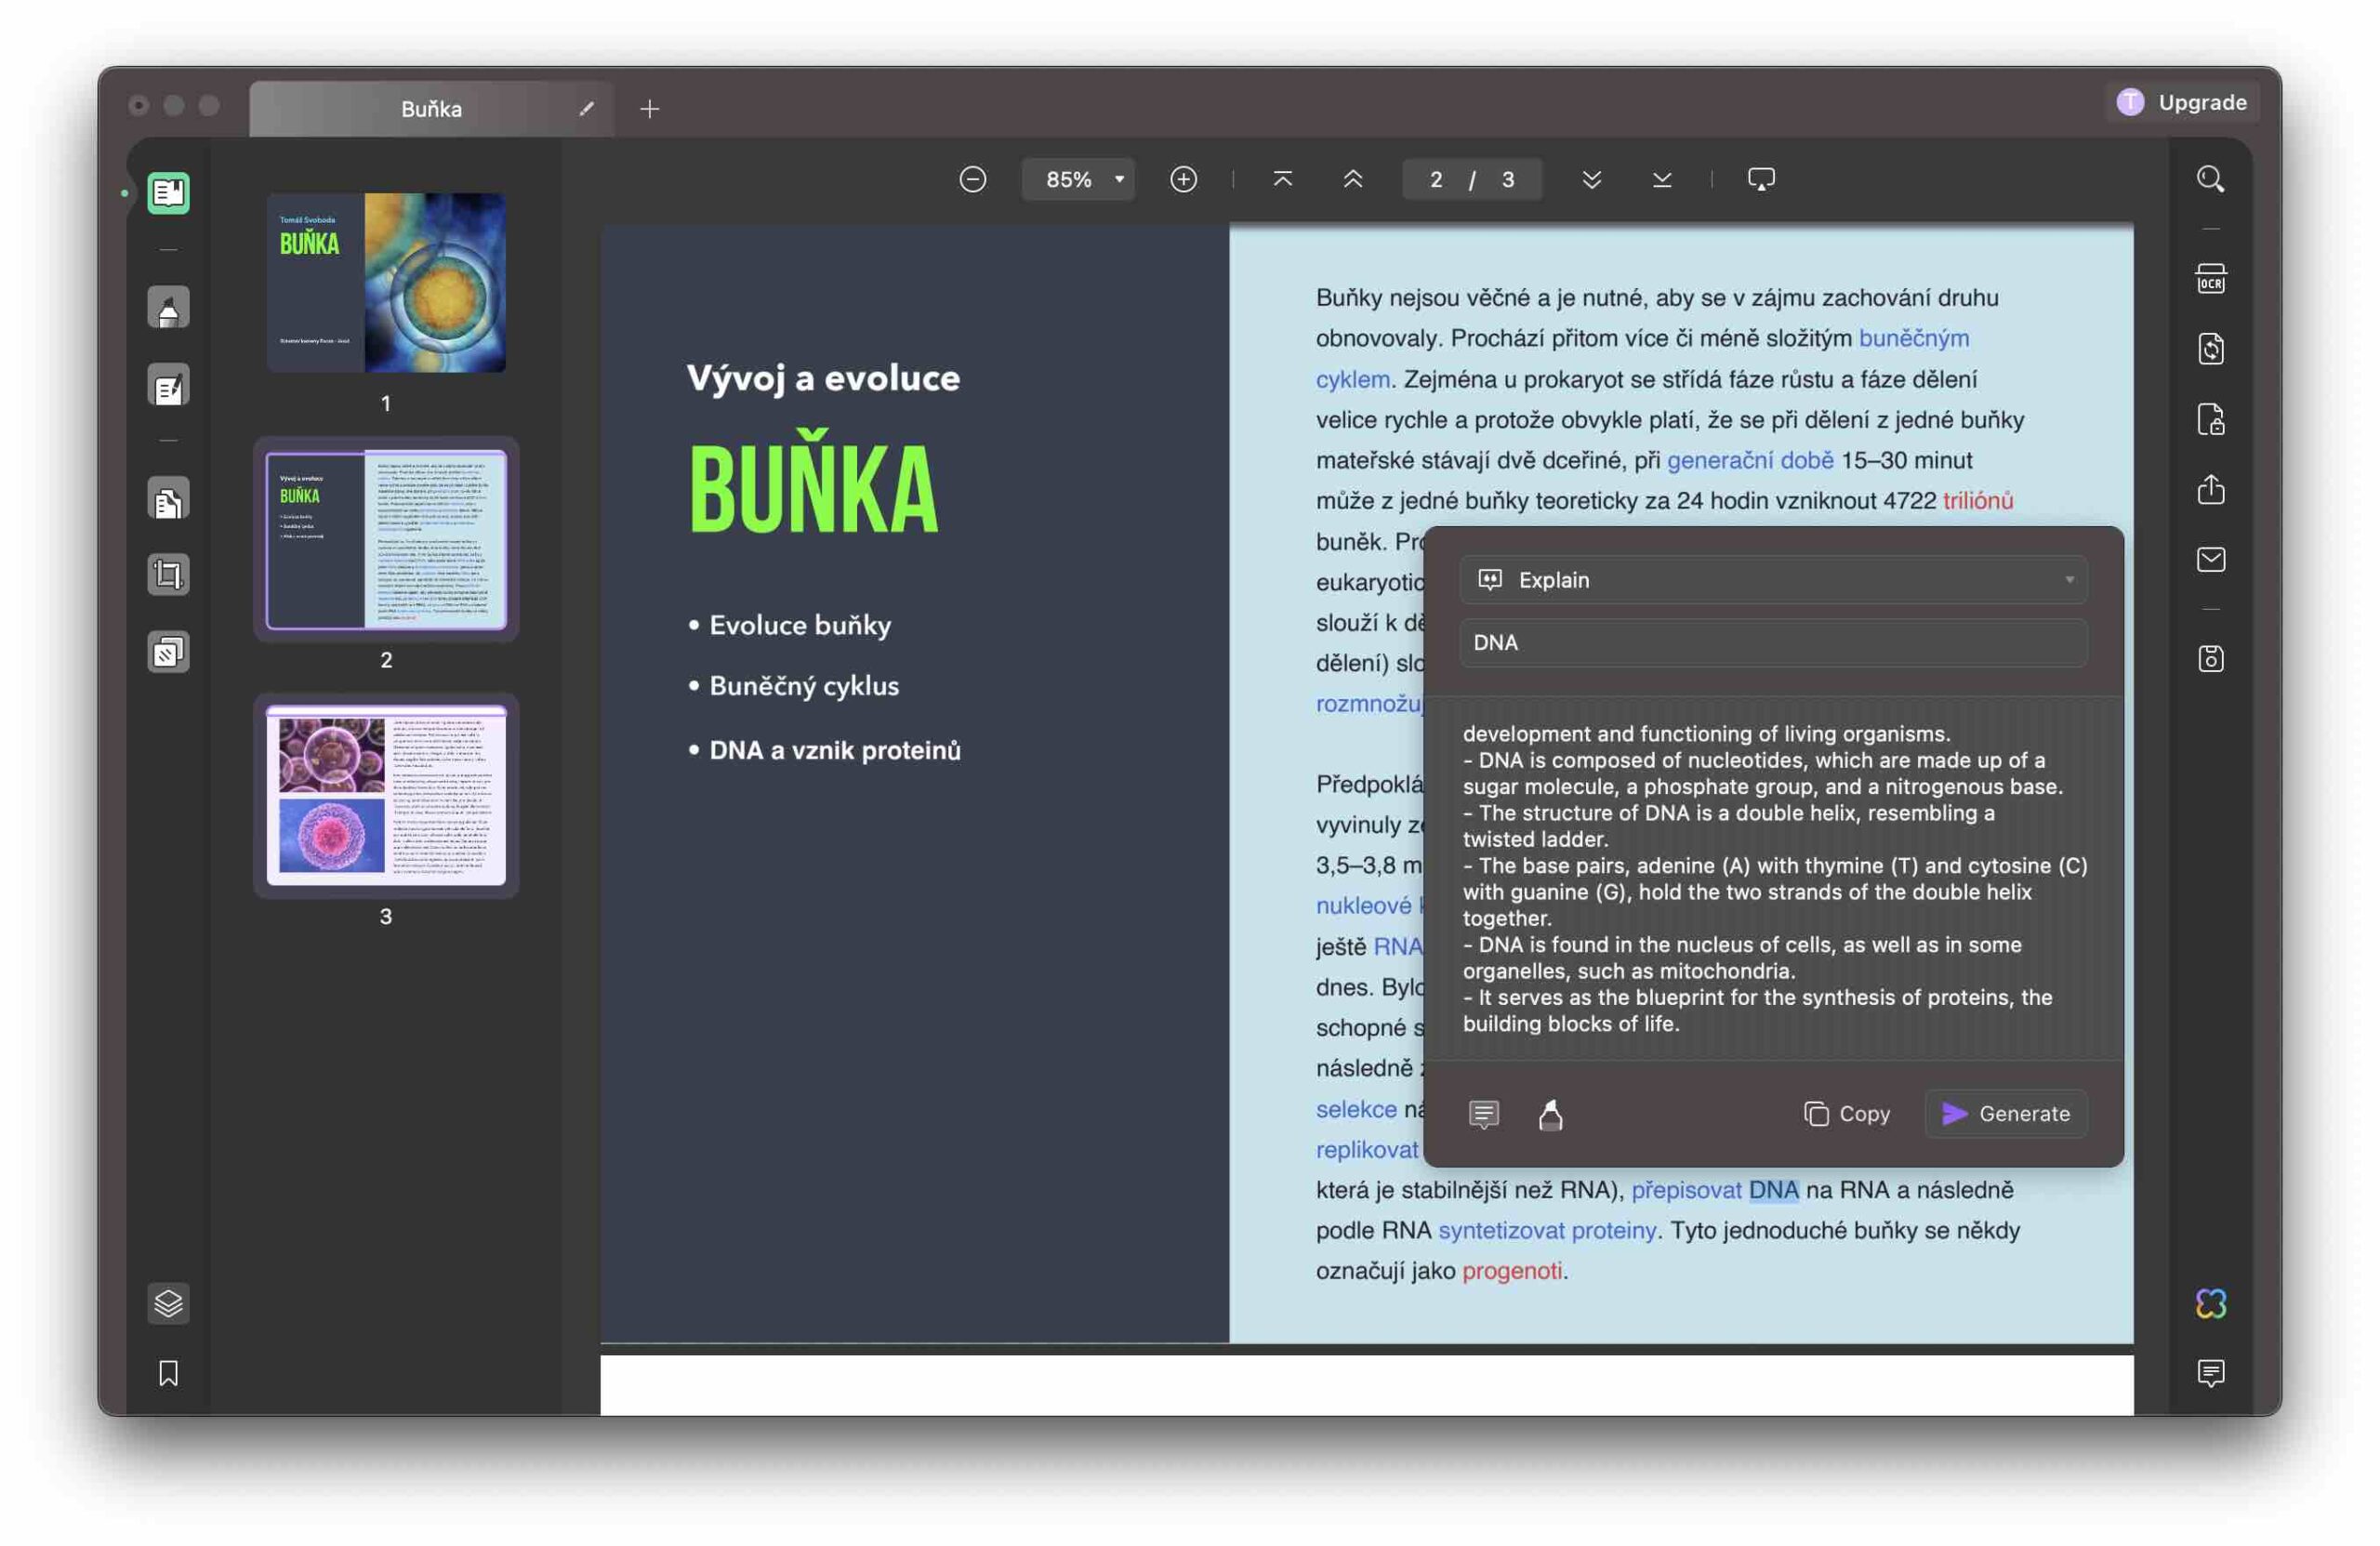The width and height of the screenshot is (2380, 1546).
Task: Select the highlighter Comment tool
Action: coord(168,308)
